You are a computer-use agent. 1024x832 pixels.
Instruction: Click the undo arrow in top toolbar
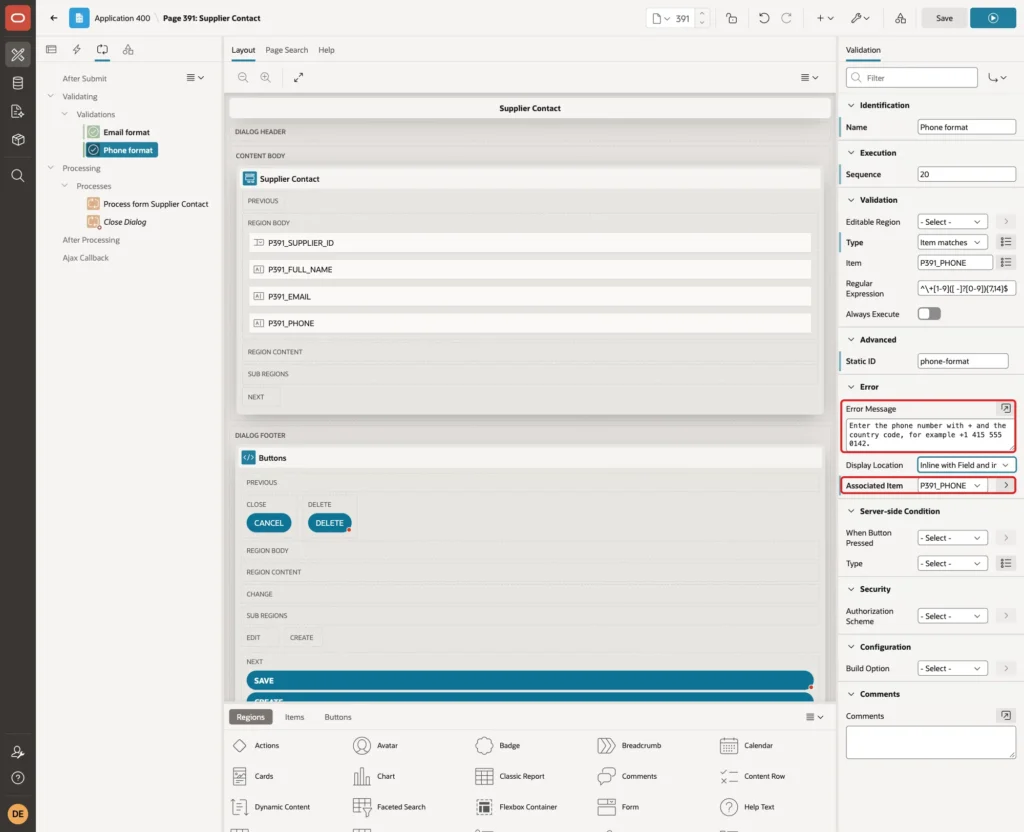[763, 18]
